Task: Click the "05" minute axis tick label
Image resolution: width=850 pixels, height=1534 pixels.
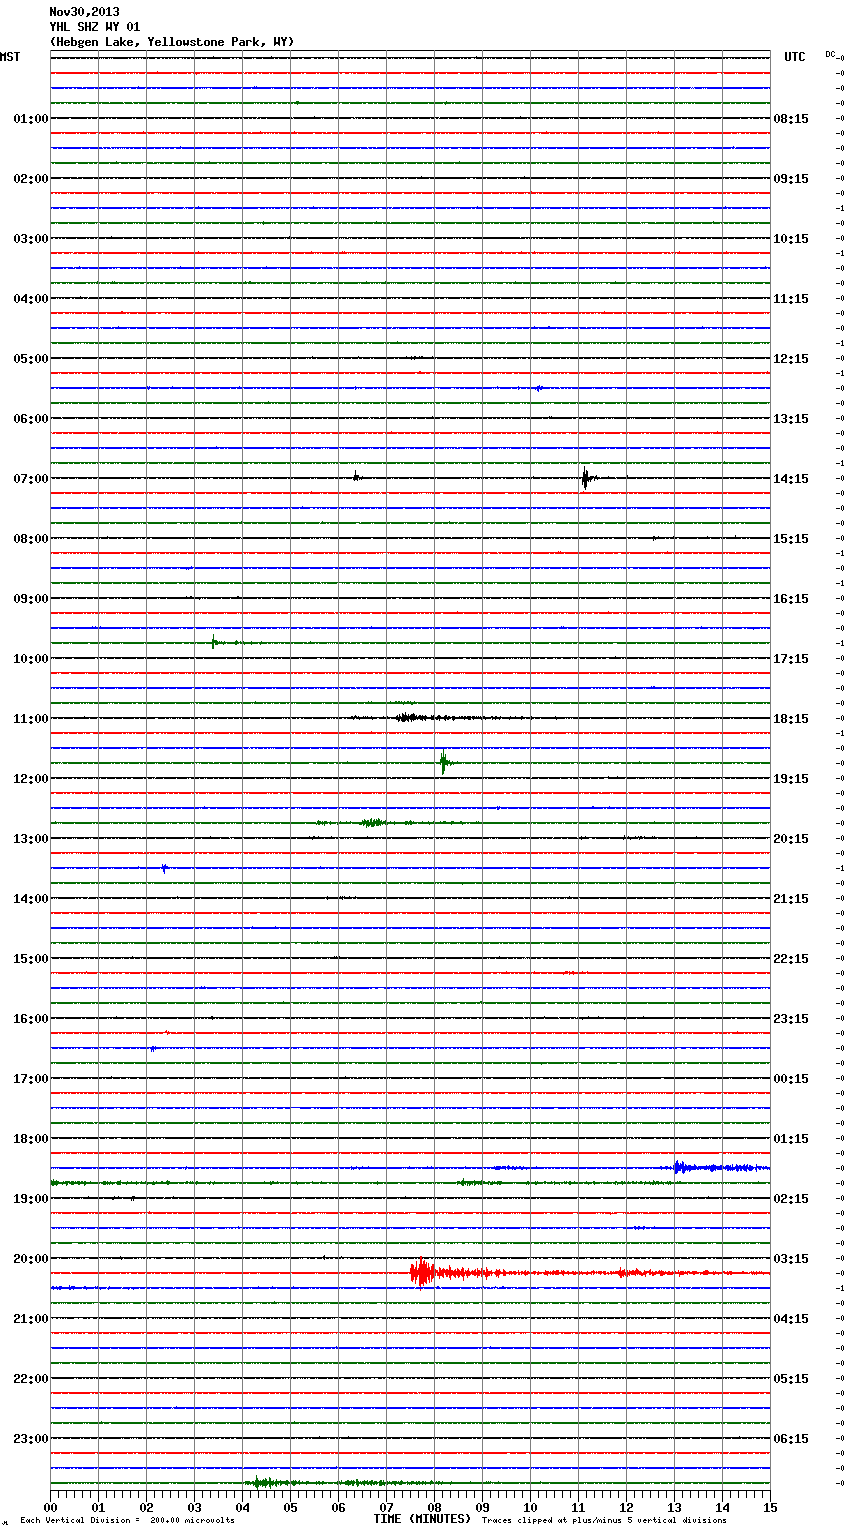Action: point(290,1506)
